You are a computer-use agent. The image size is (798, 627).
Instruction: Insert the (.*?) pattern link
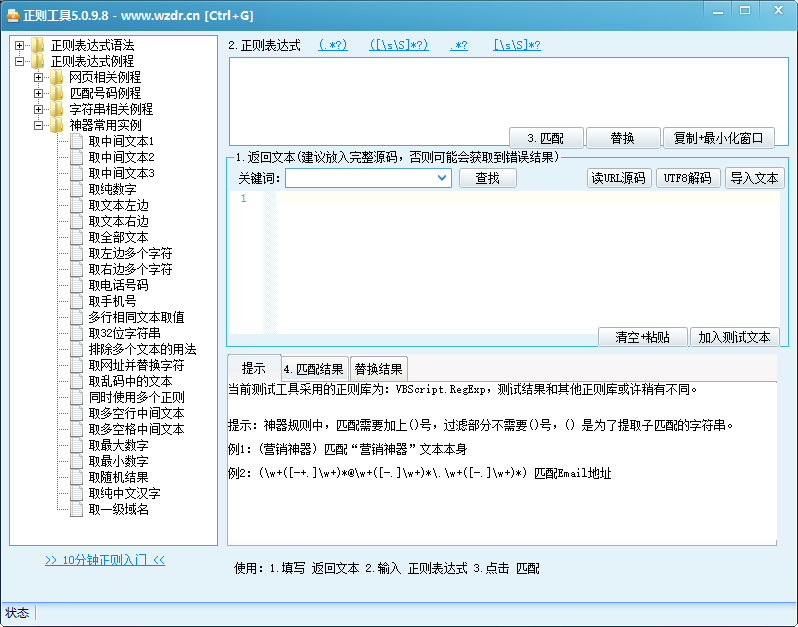click(333, 45)
